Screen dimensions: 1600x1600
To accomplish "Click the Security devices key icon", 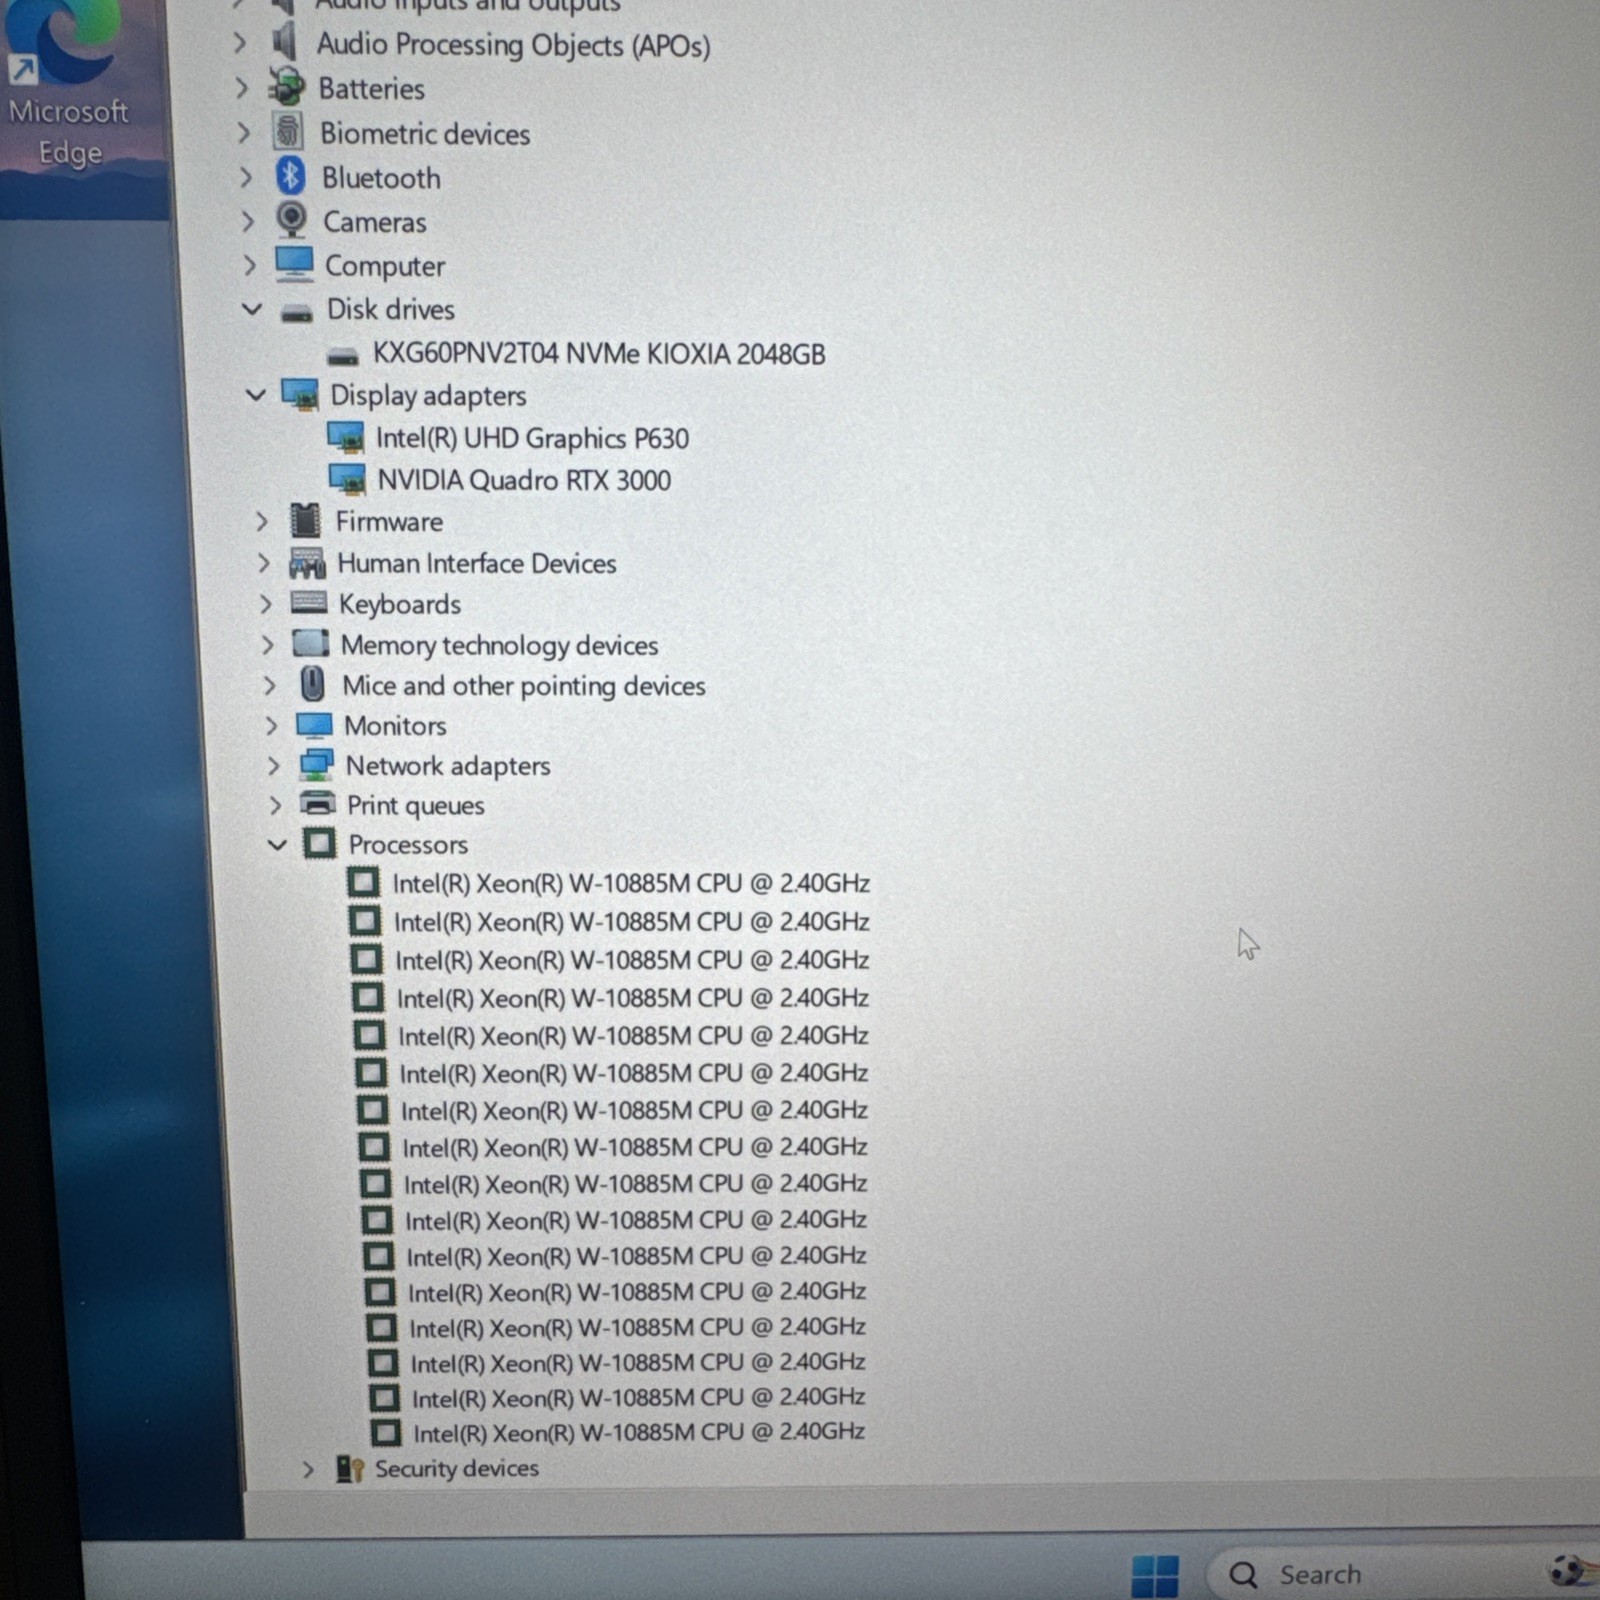I will pos(349,1468).
